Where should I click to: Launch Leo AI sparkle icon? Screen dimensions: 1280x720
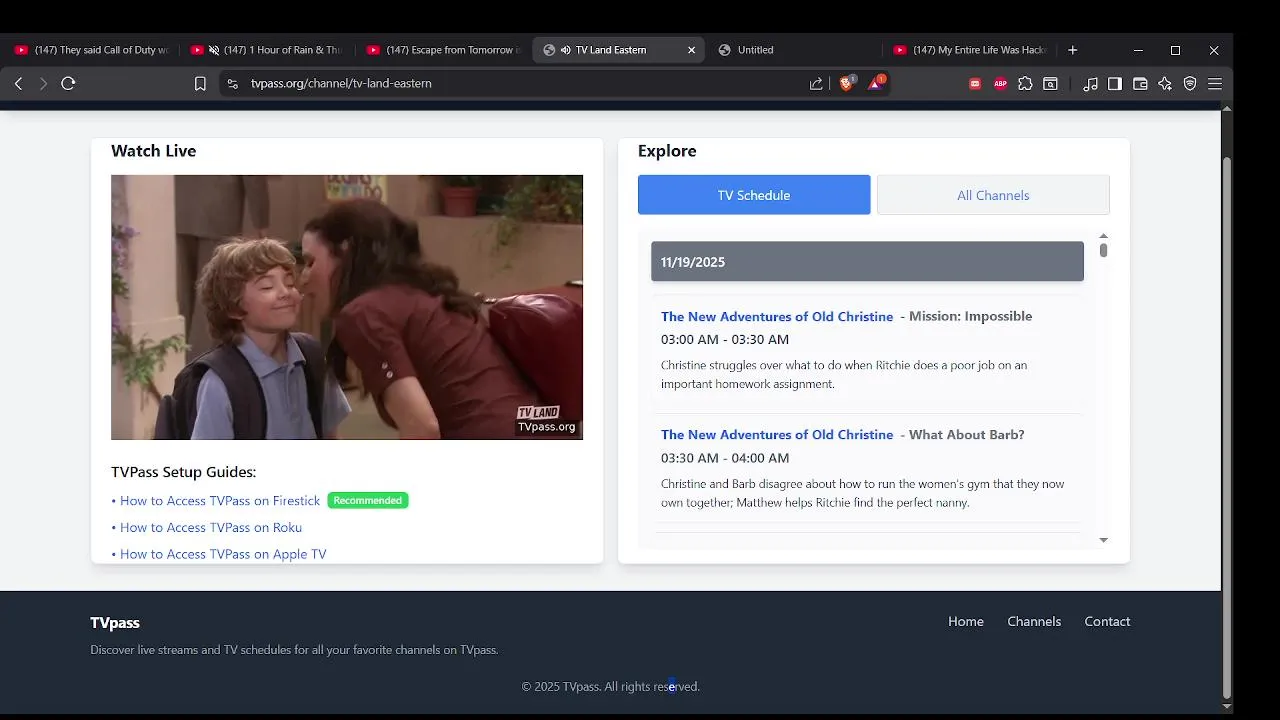coord(1165,84)
